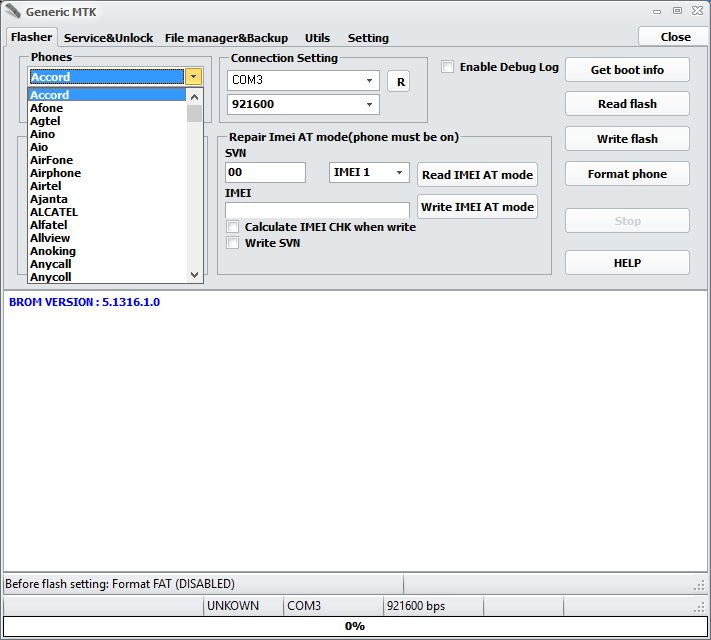Switch to the Flasher tab
The width and height of the screenshot is (711, 640).
[x=31, y=37]
